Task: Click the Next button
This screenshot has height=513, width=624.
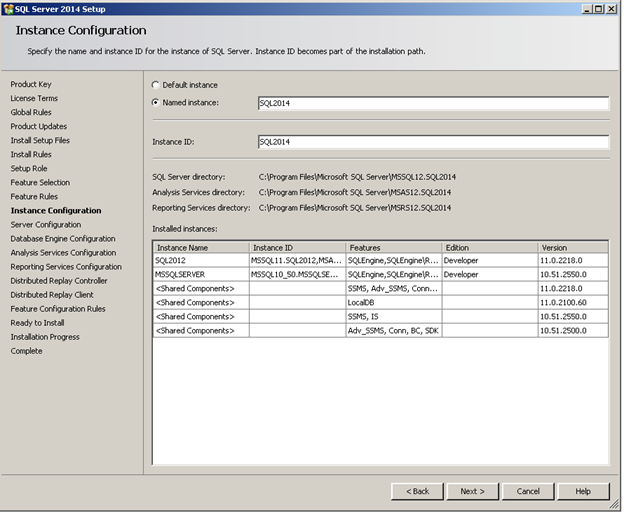Action: click(473, 491)
